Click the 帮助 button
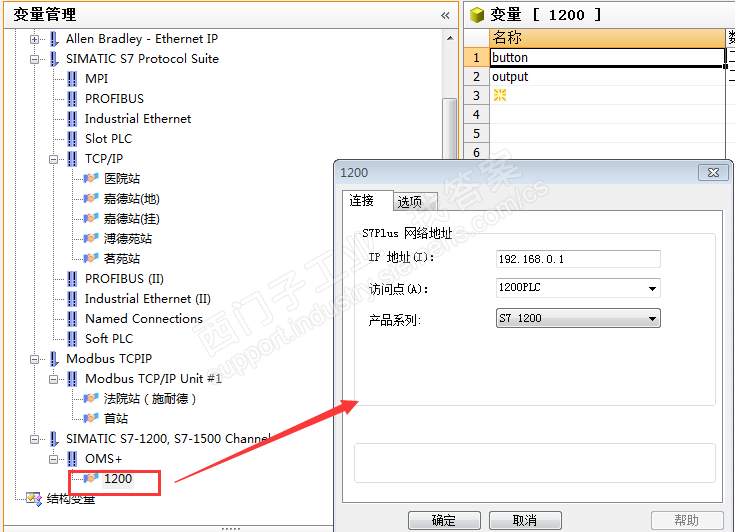This screenshot has height=532, width=735. coord(687,520)
